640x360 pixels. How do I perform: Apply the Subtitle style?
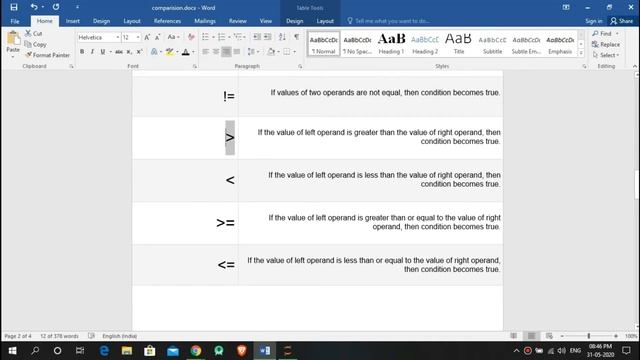tap(493, 44)
